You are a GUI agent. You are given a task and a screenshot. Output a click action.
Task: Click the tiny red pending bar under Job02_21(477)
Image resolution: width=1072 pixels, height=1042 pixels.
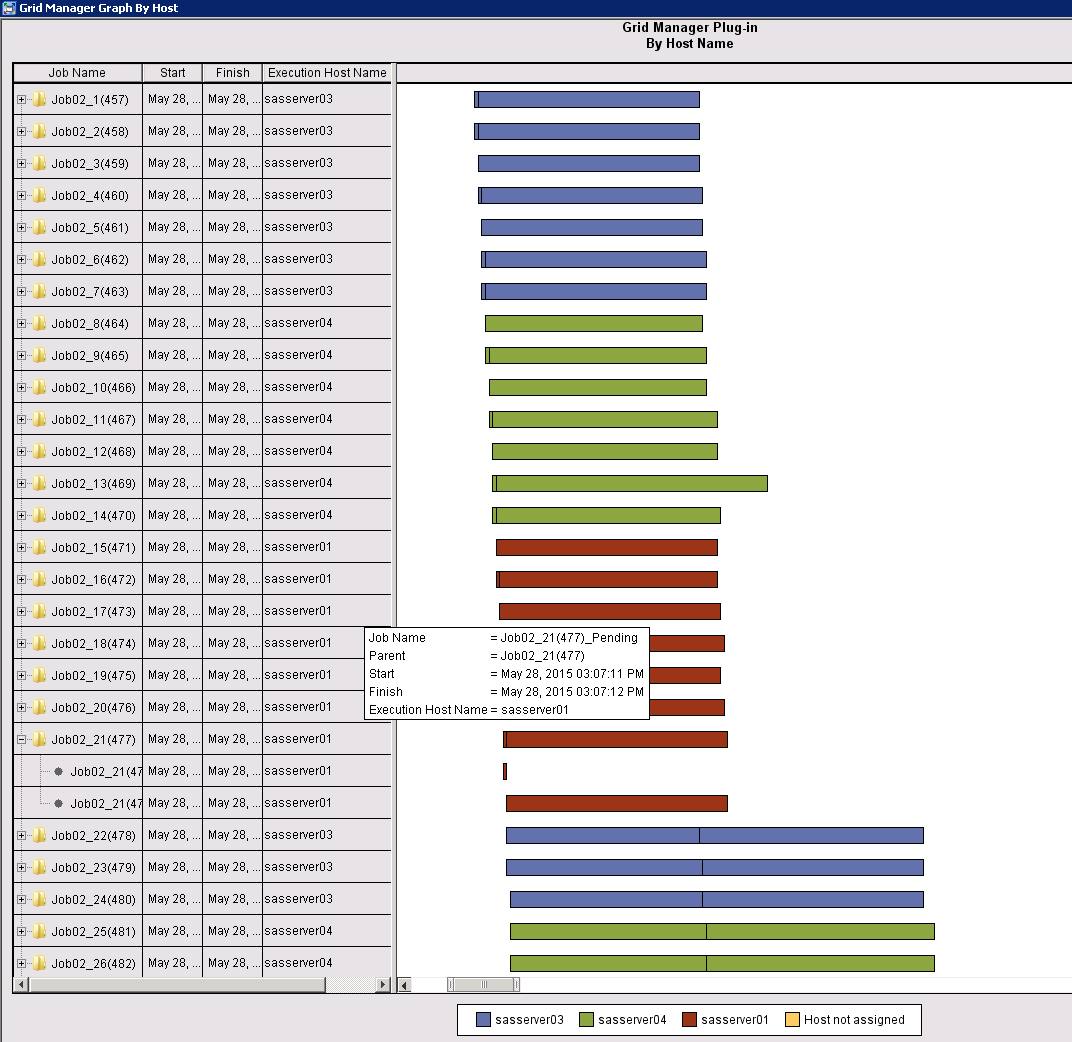(x=505, y=771)
